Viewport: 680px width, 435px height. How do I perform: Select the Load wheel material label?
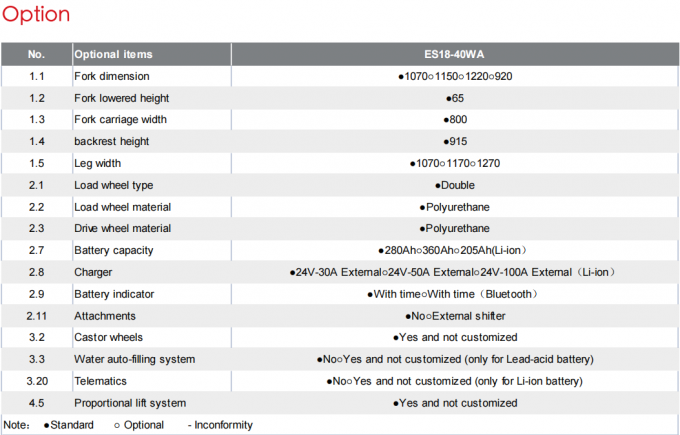[123, 207]
